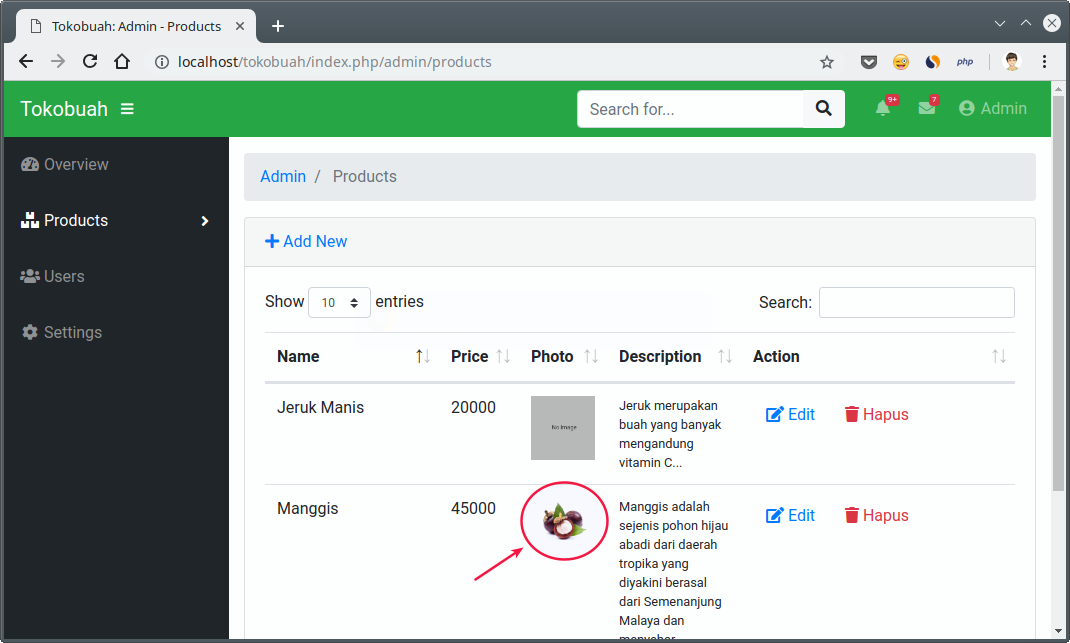Close the Tokobuah Admin Products tab
Screen dimensions: 1070x643
click(x=240, y=26)
